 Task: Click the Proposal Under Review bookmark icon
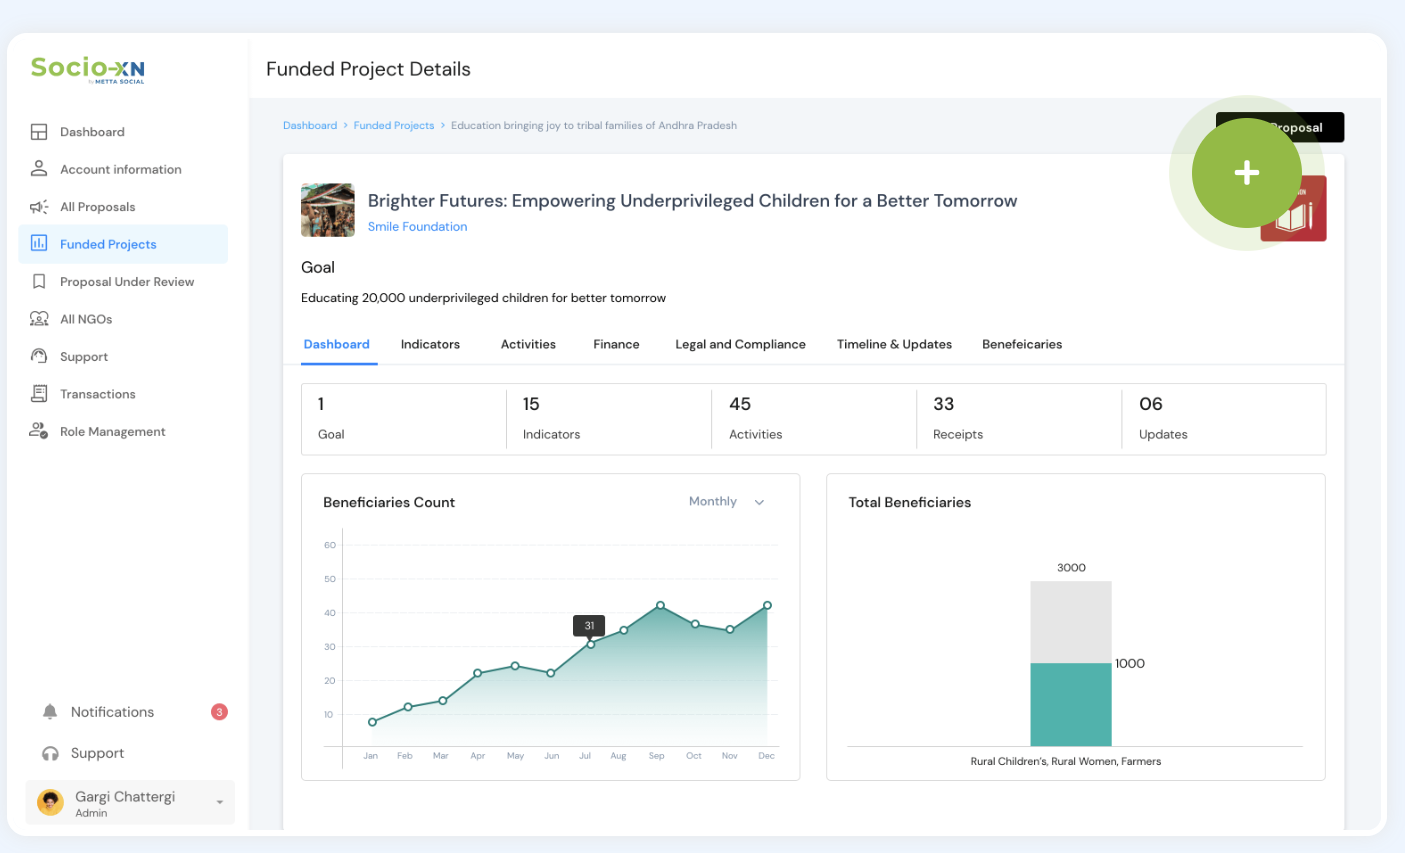click(39, 282)
